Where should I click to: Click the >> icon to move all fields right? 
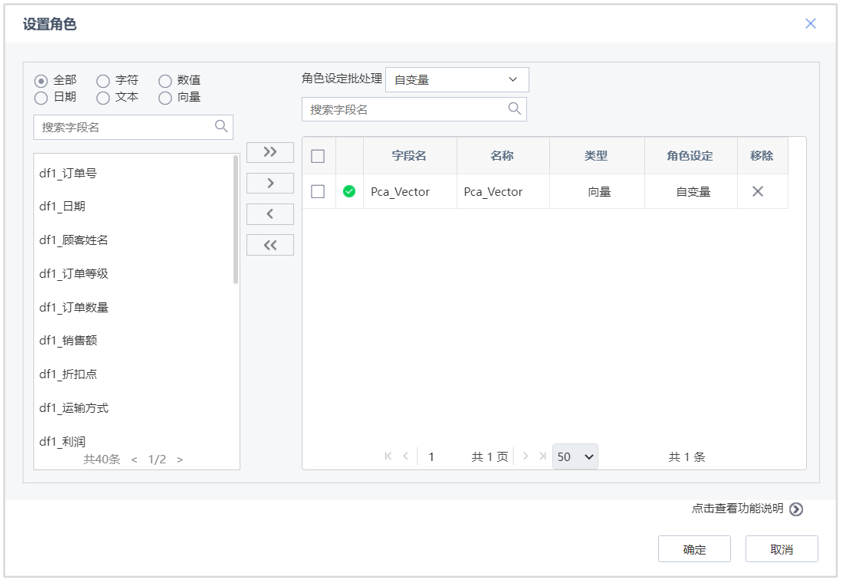269,152
